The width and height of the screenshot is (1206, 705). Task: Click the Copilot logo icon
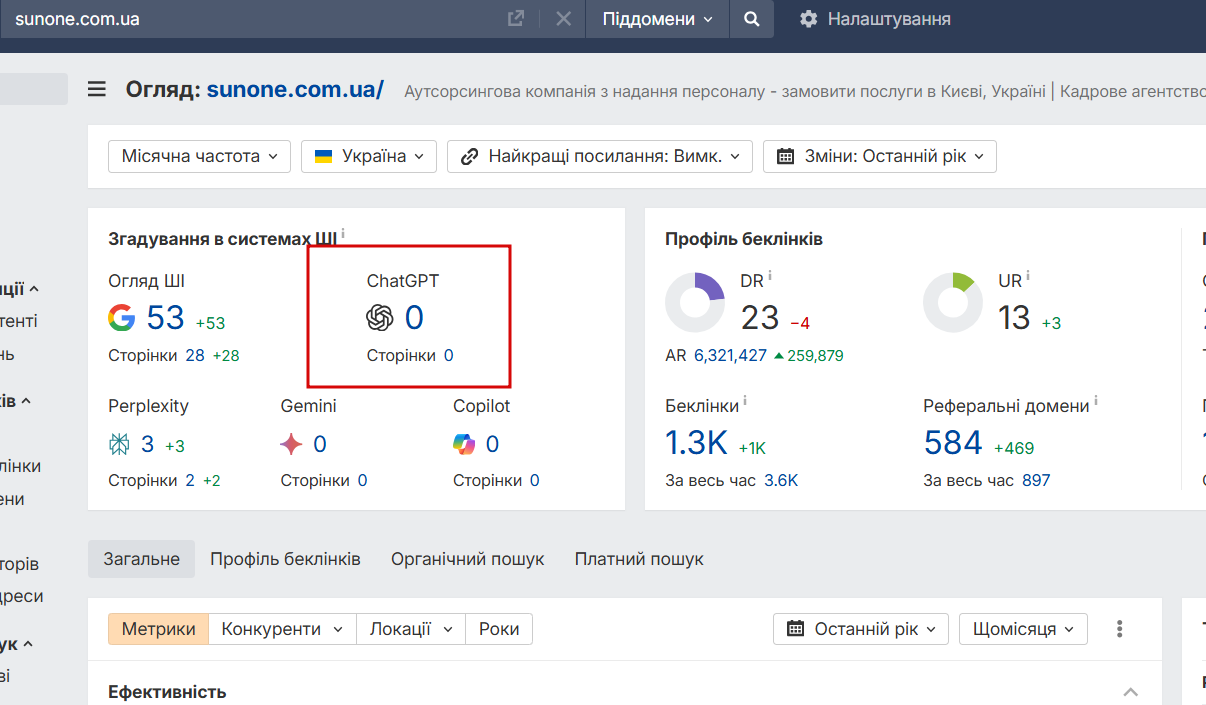pos(464,444)
